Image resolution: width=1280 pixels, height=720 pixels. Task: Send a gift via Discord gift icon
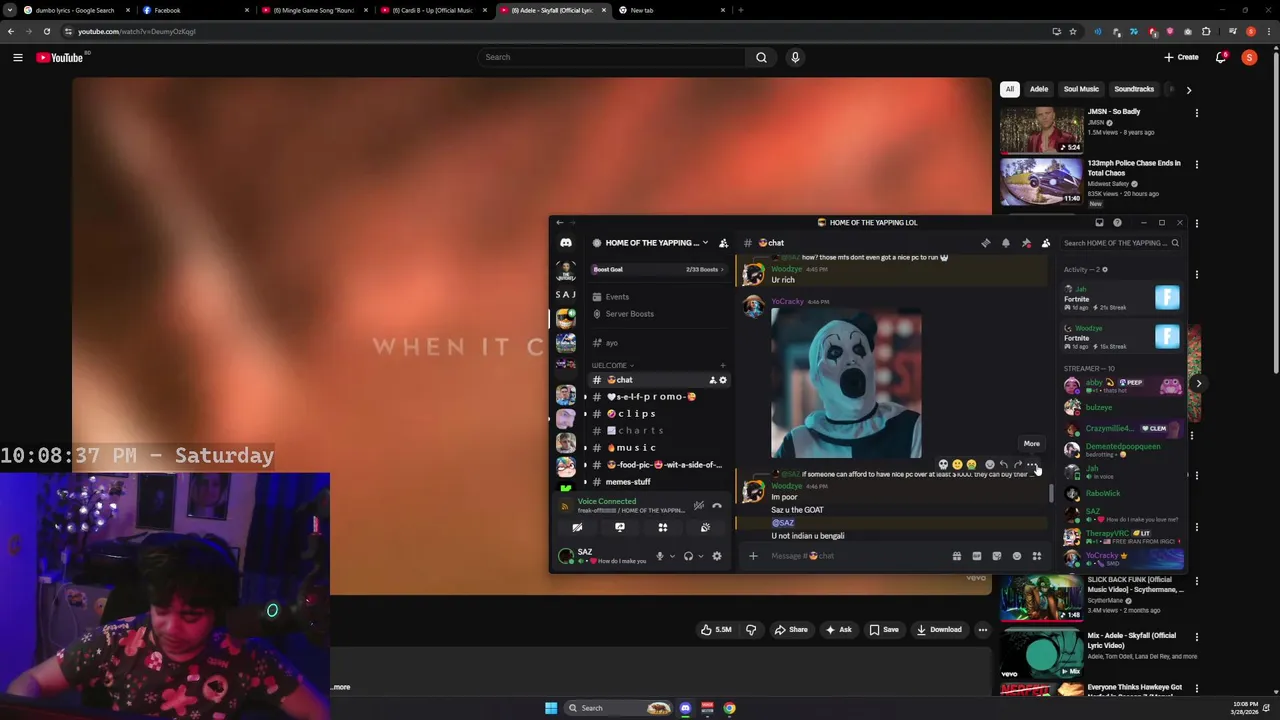coord(957,556)
